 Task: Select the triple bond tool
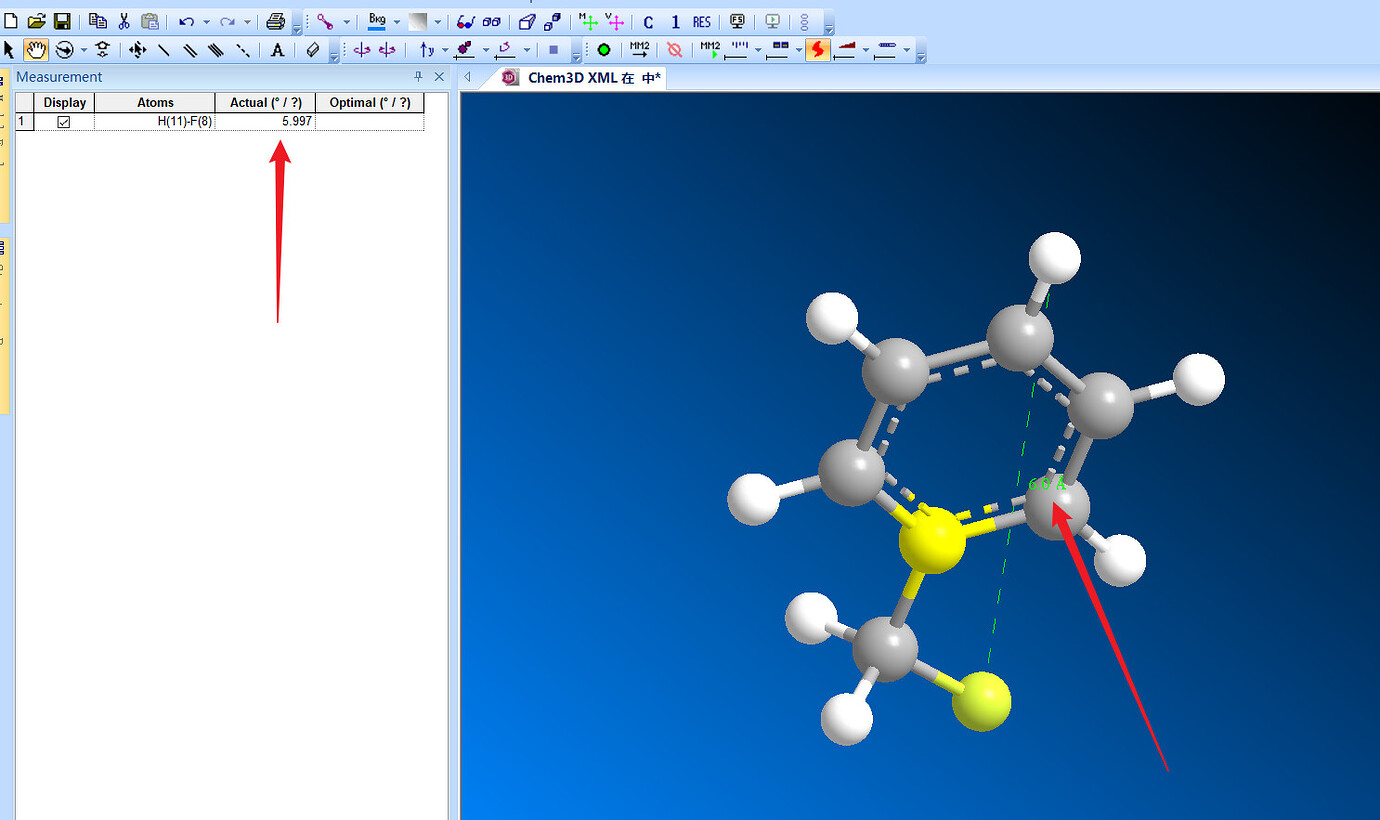pos(216,49)
